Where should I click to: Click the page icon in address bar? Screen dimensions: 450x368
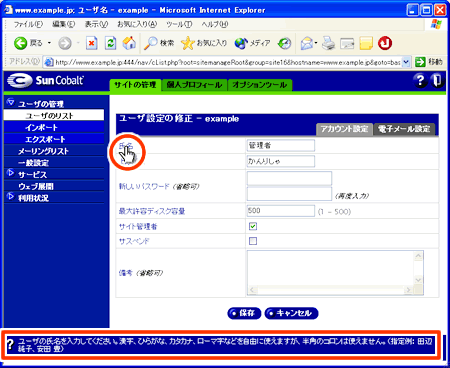49,62
